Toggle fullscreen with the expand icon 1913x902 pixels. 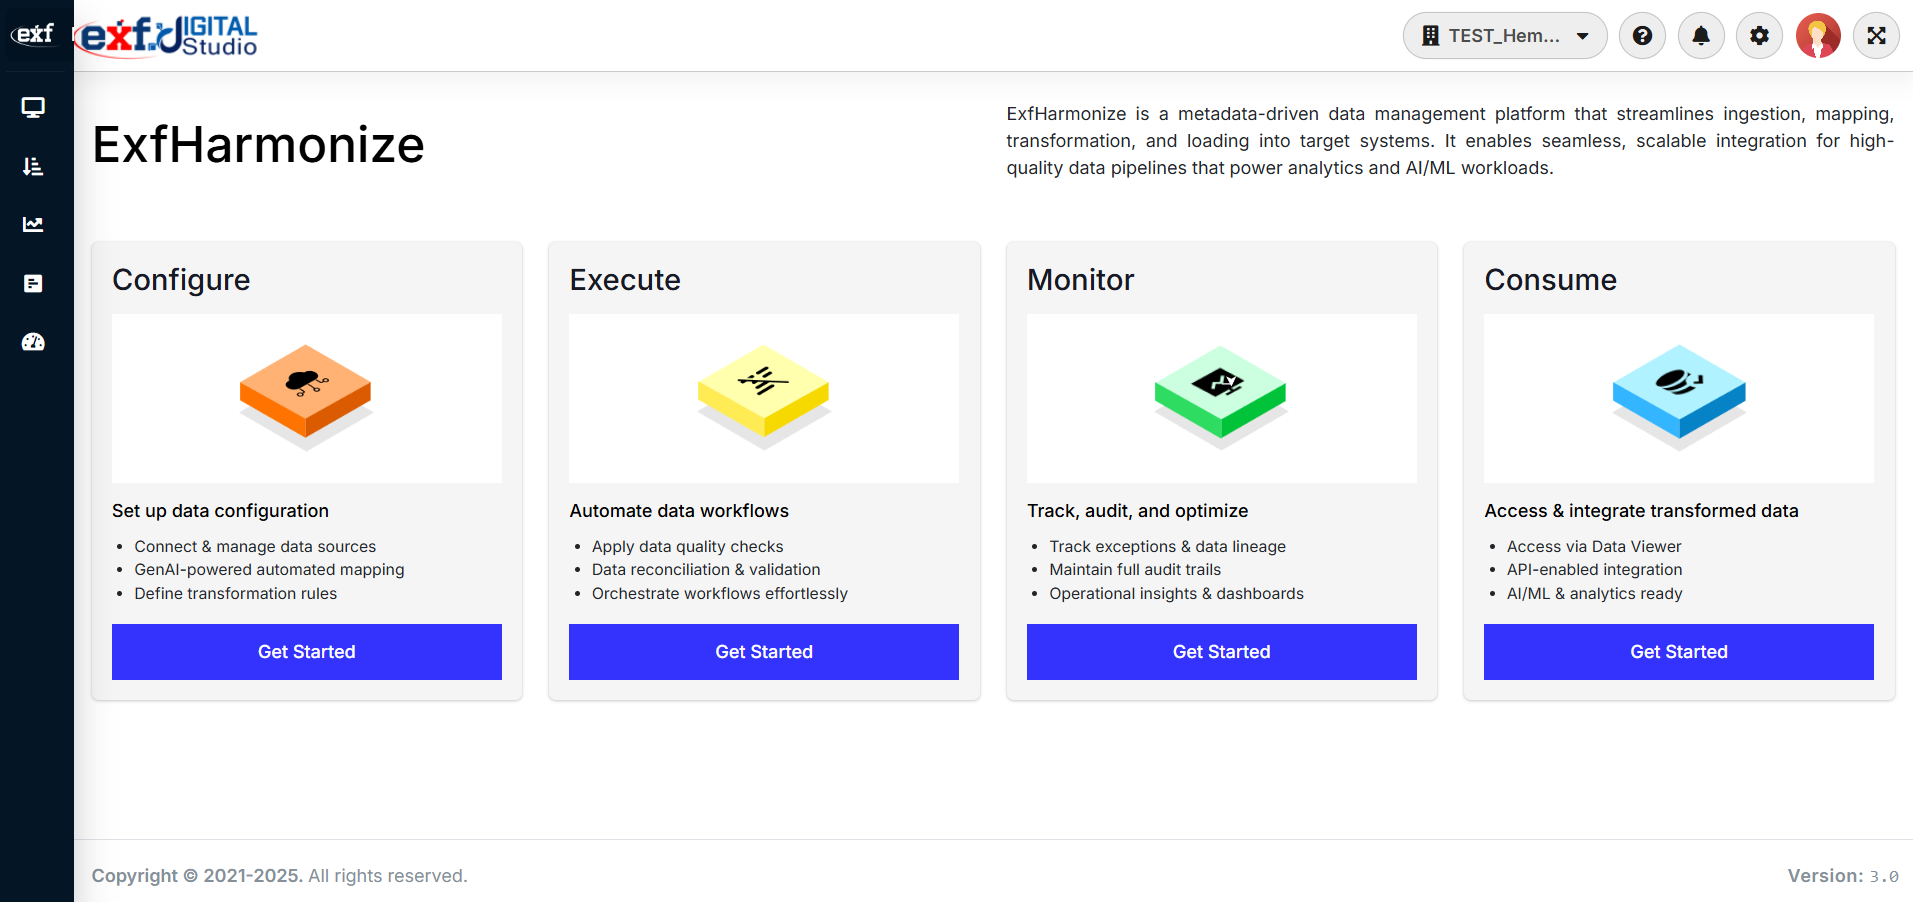(x=1876, y=36)
